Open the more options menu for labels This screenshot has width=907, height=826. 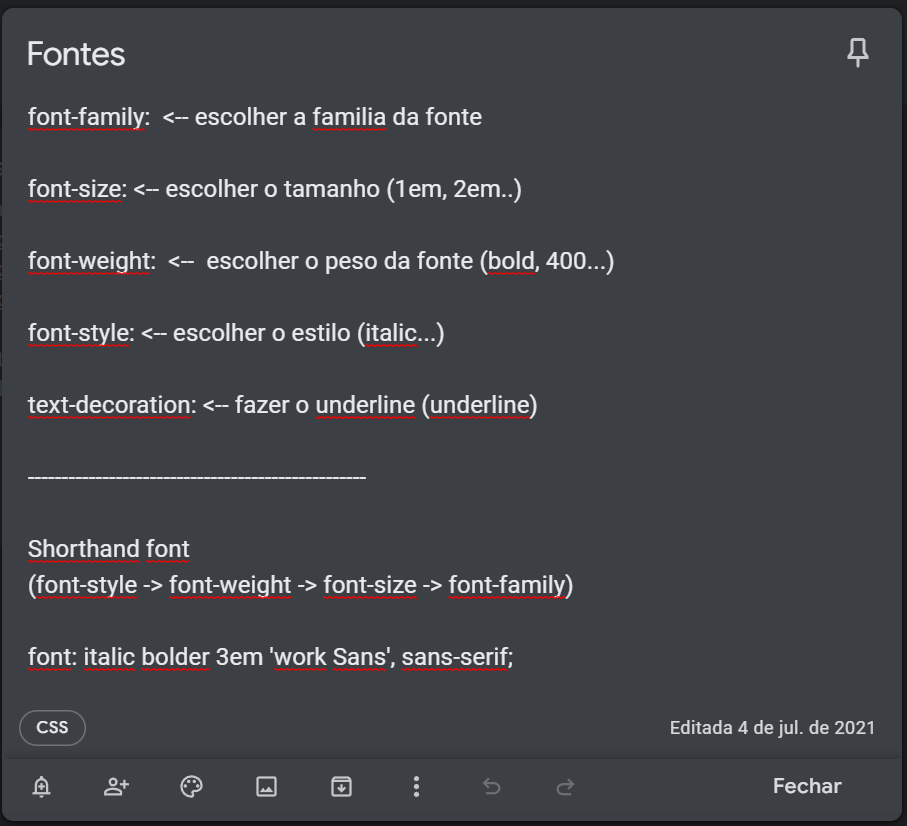coord(416,787)
